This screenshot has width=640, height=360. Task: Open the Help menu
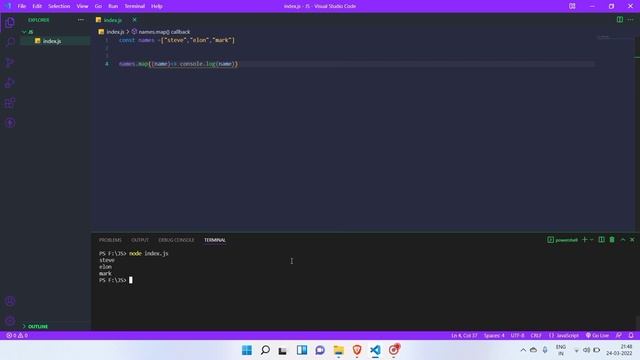click(157, 6)
